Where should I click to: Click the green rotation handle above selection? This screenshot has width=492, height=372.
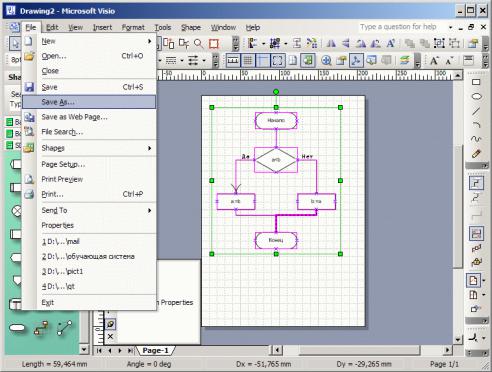click(x=276, y=92)
